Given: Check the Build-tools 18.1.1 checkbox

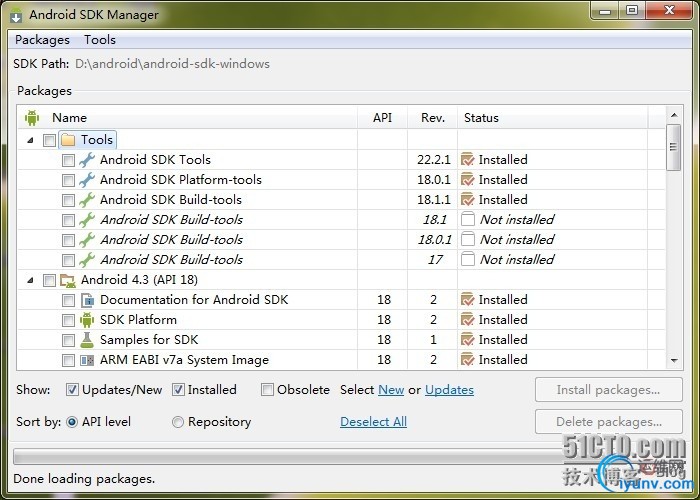Looking at the screenshot, I should [x=68, y=200].
